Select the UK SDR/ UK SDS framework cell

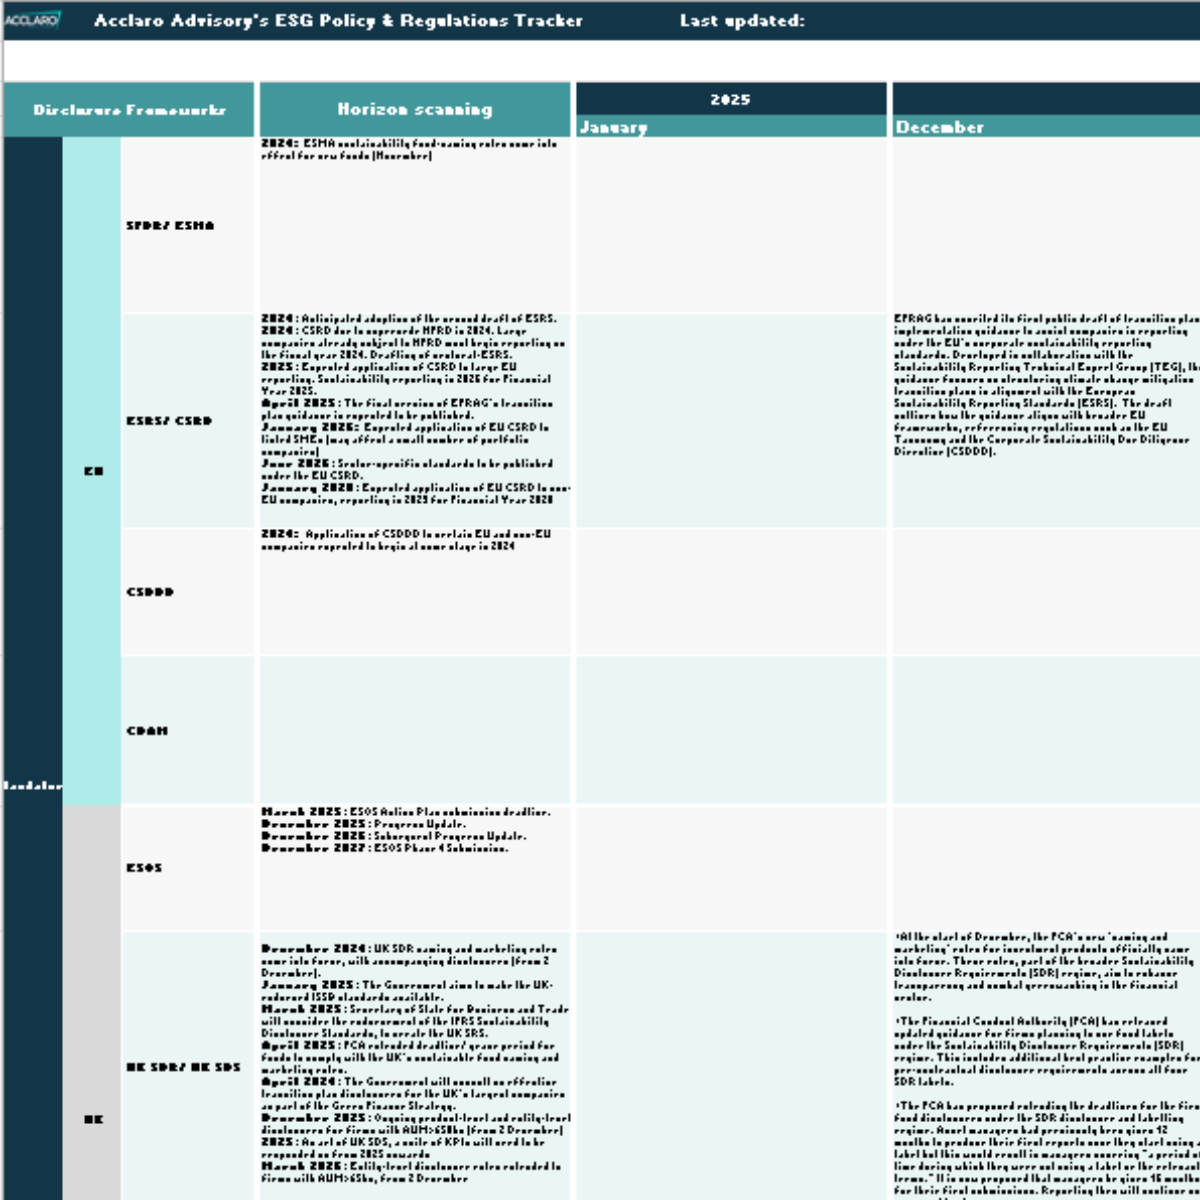(x=188, y=1067)
